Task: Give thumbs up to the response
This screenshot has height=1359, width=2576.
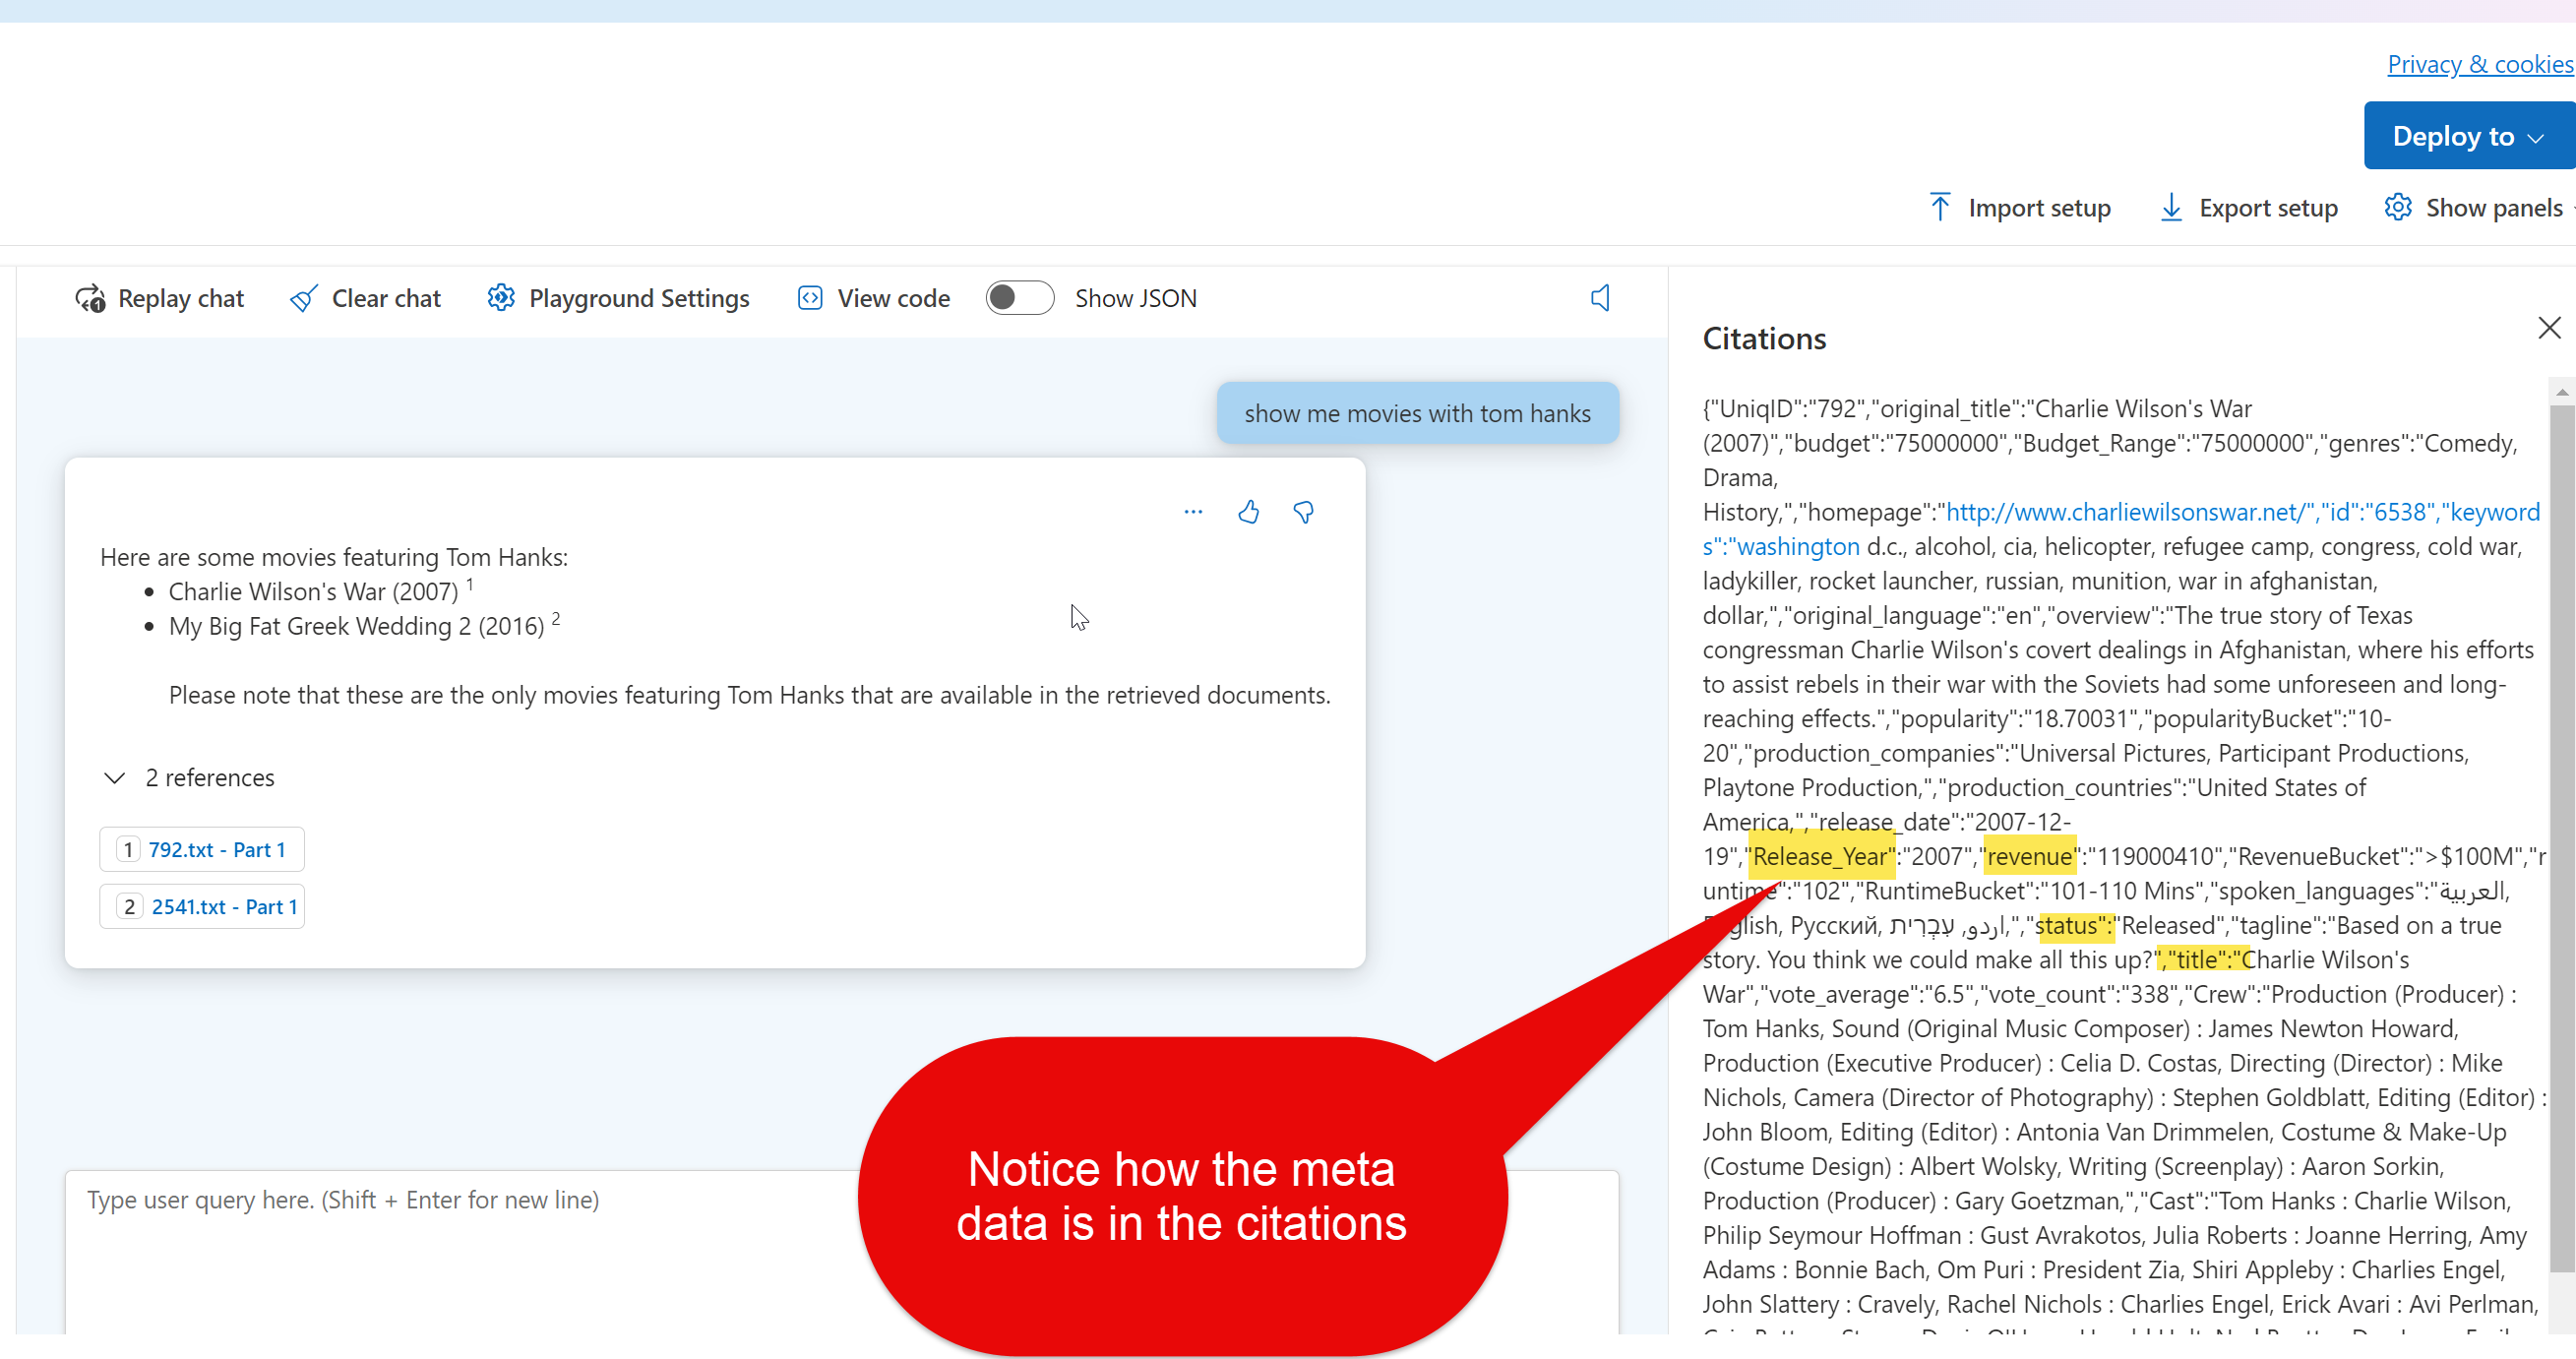Action: [x=1248, y=512]
